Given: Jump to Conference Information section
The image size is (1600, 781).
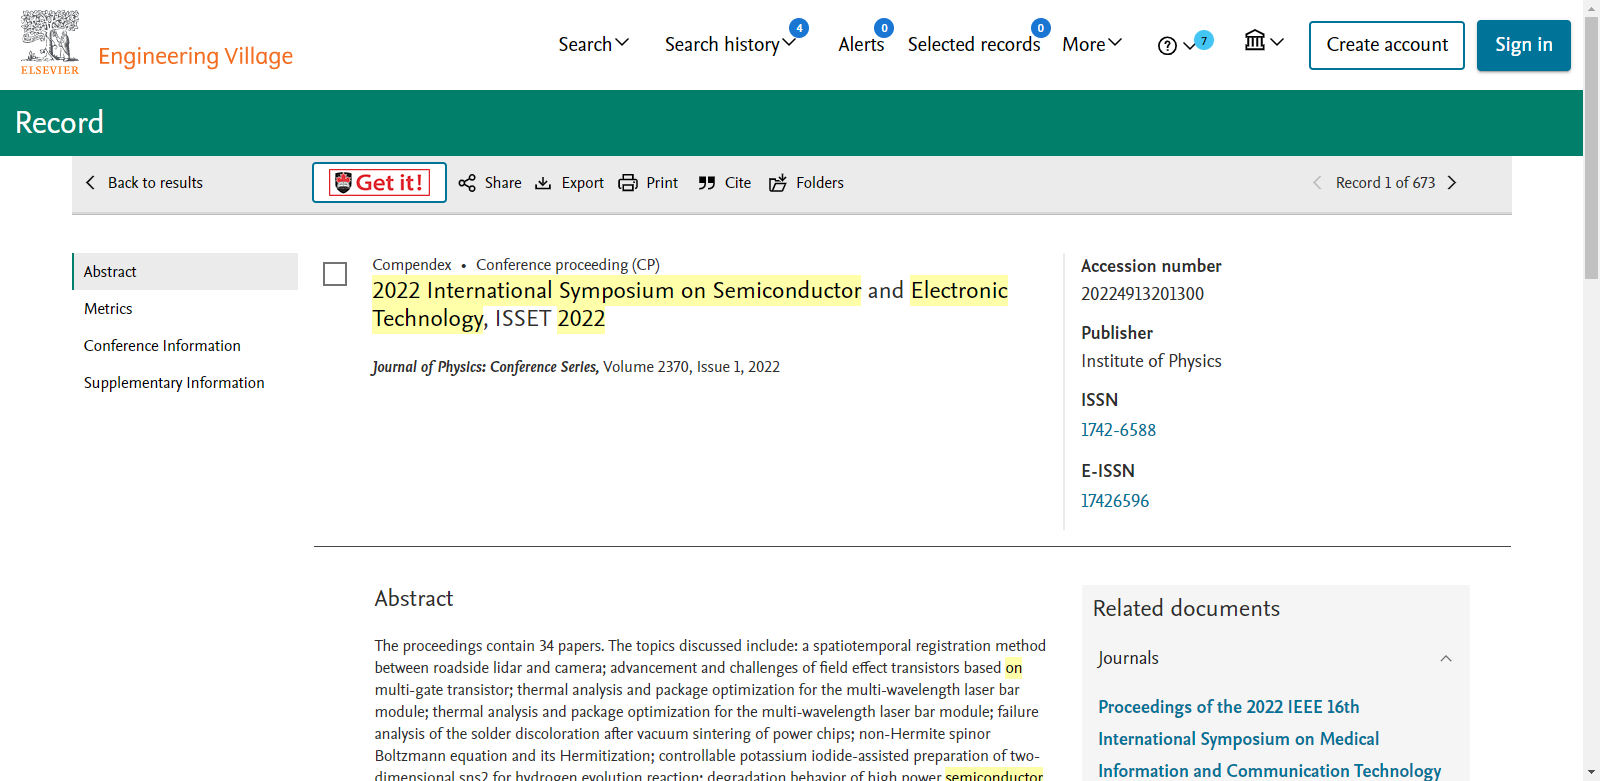Looking at the screenshot, I should click(162, 346).
